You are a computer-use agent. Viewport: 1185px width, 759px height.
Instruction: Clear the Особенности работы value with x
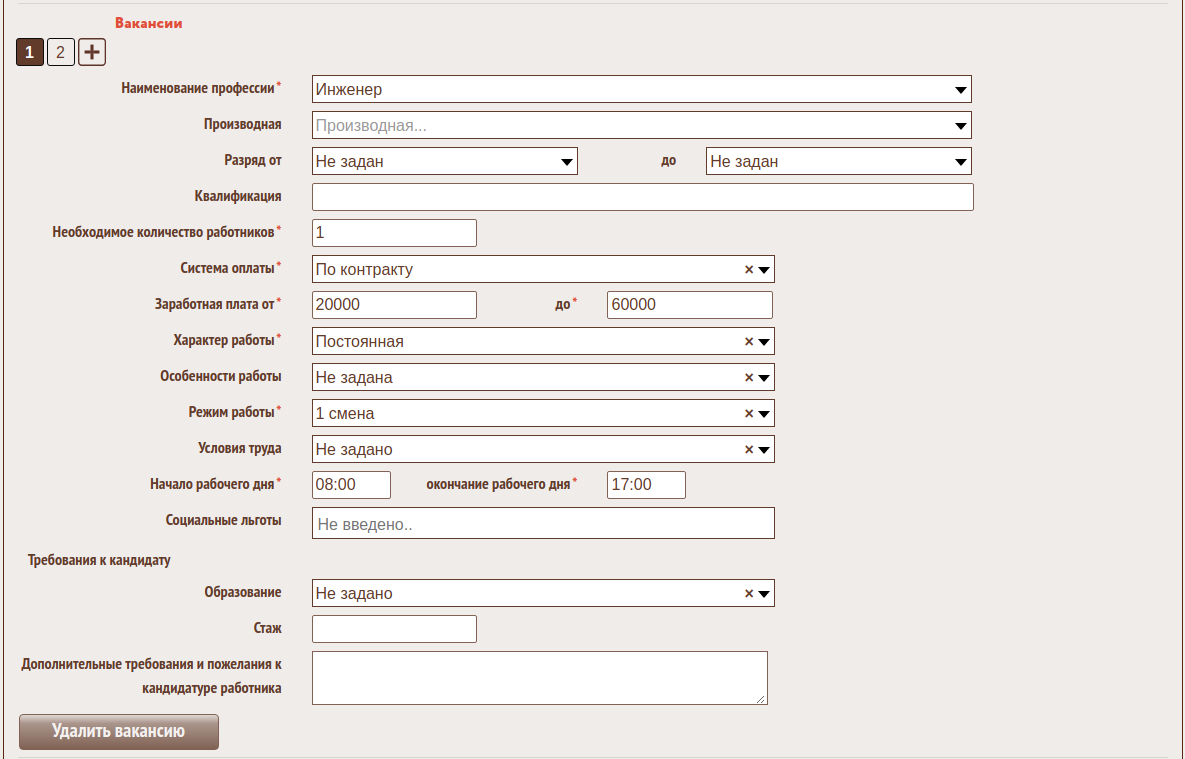748,378
